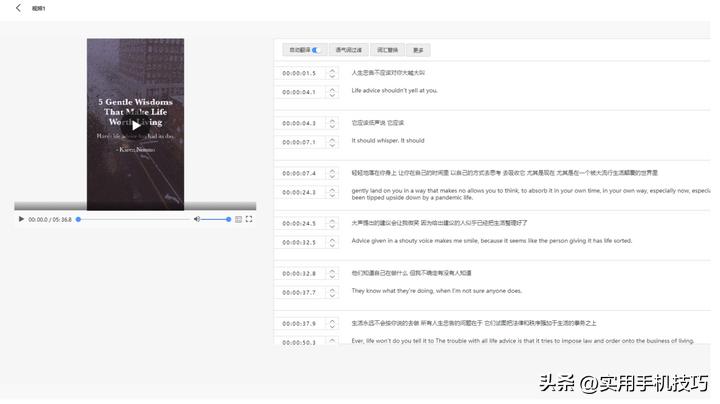The image size is (720, 404).
Task: Click the Chinese subtitle line at 00:00:04.3
Action: coord(378,123)
